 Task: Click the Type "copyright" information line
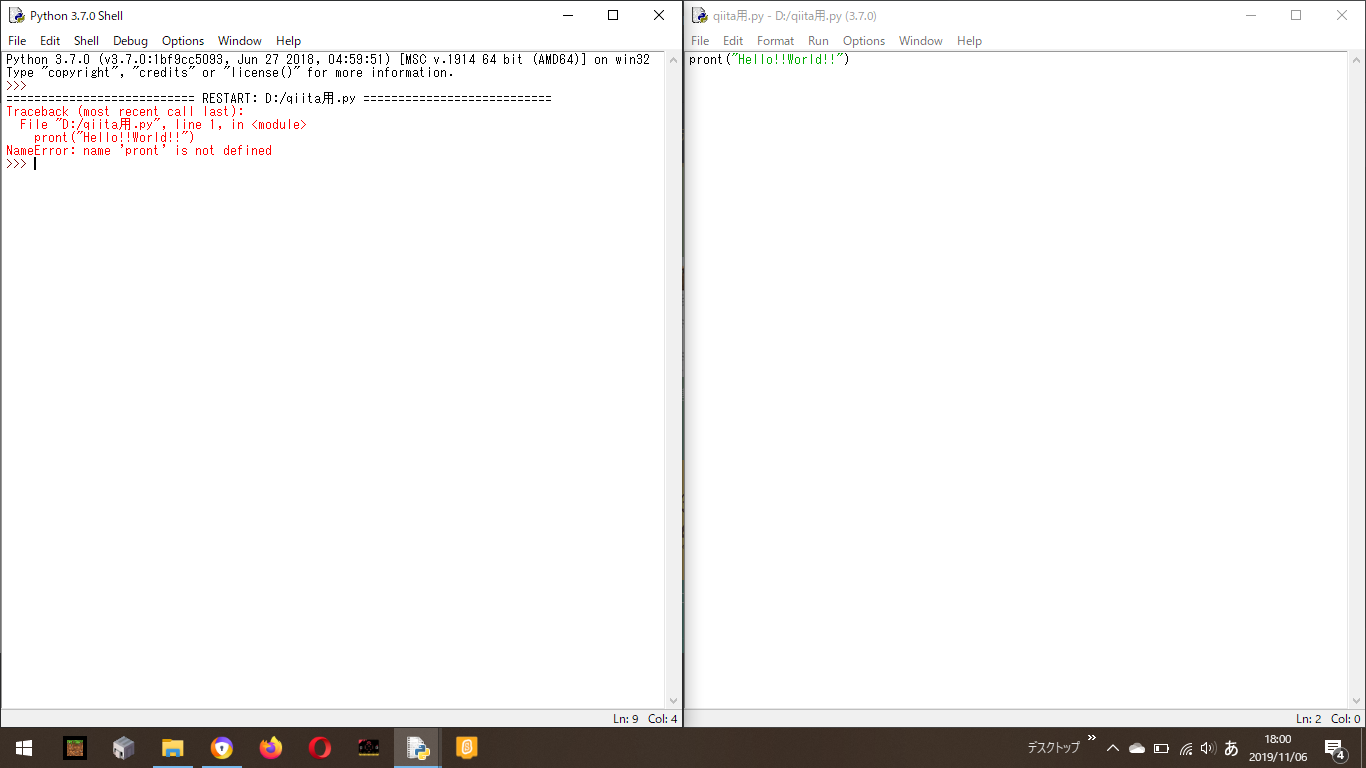click(x=230, y=73)
